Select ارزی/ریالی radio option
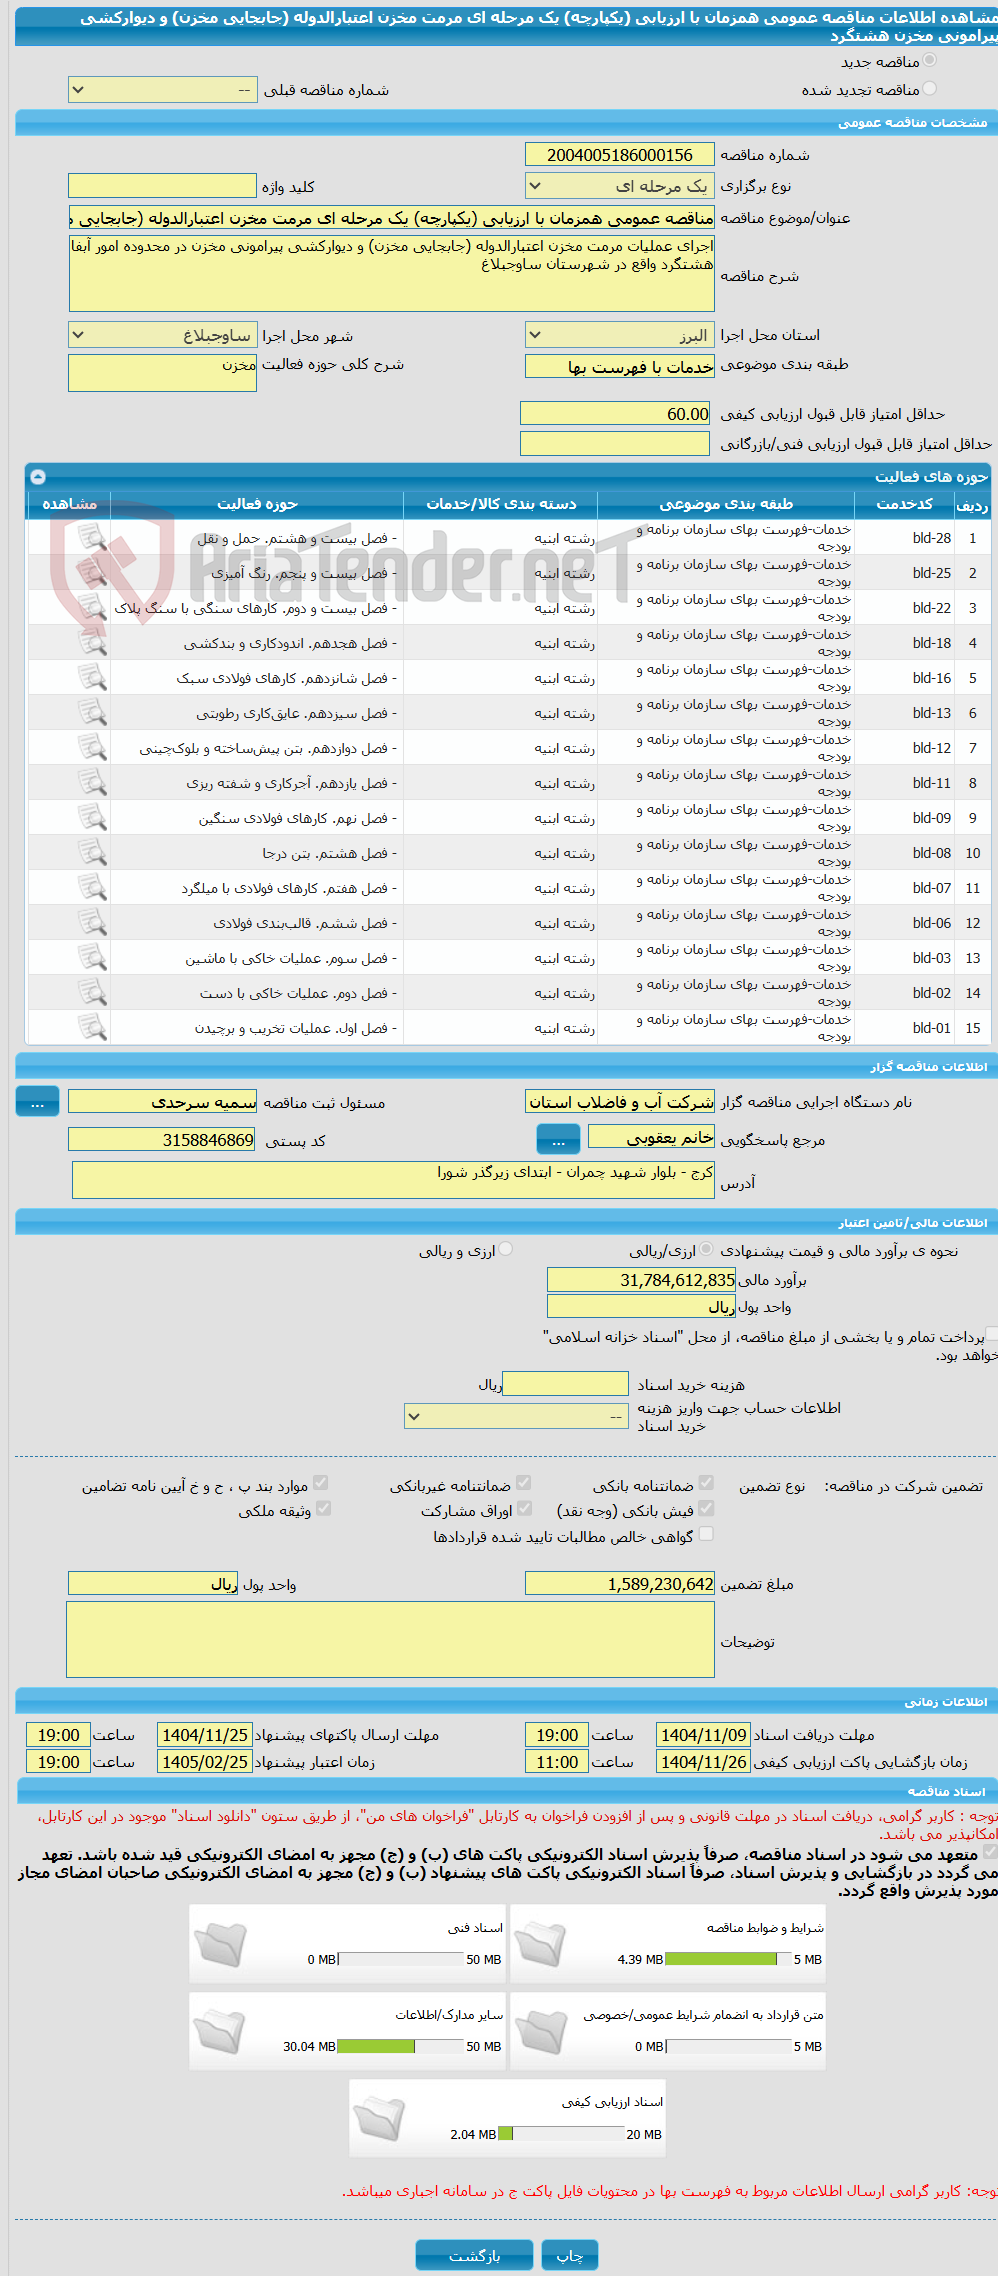 pos(707,1249)
